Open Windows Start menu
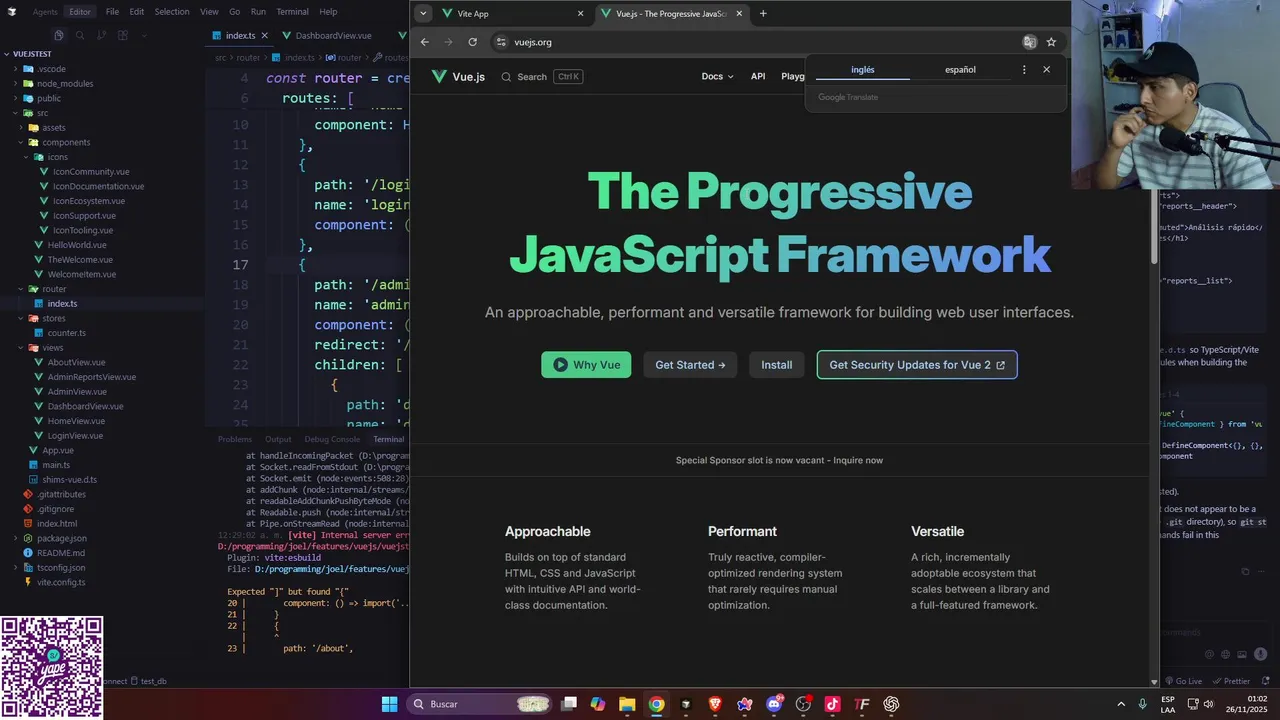This screenshot has width=1280, height=720. coord(389,704)
